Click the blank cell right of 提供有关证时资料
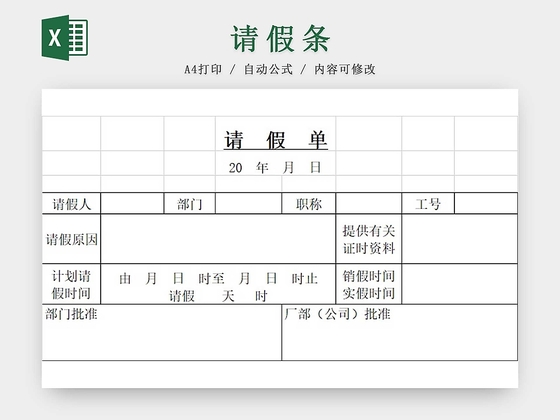This screenshot has width=560, height=420. (x=460, y=239)
